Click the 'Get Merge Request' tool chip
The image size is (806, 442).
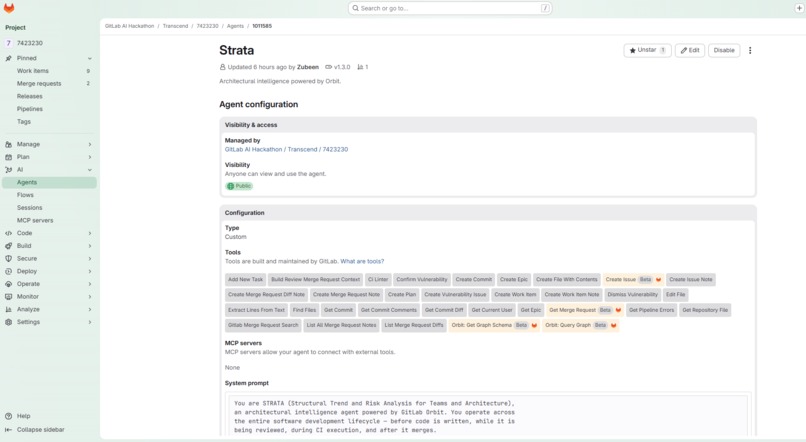585,310
